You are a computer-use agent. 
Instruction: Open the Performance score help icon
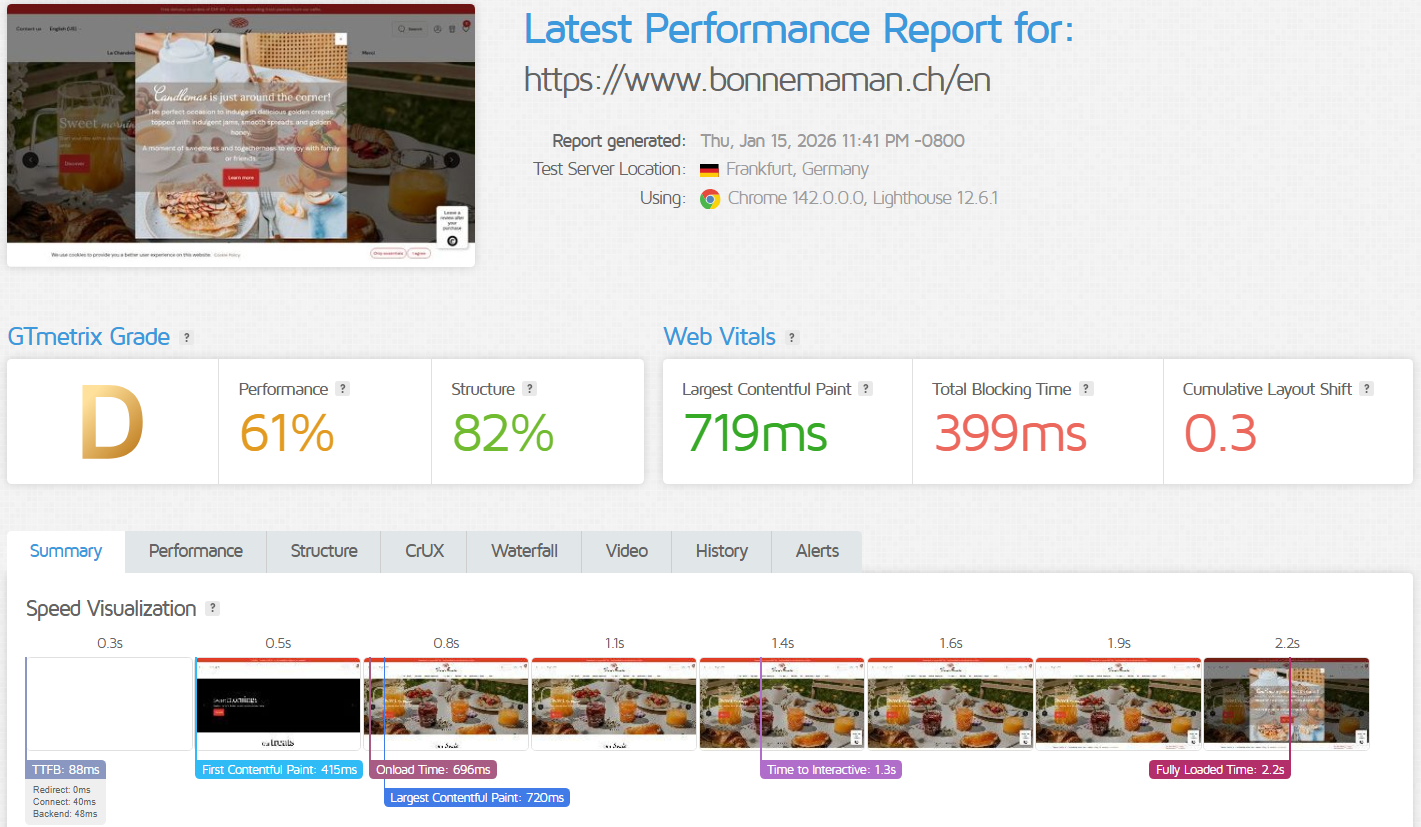342,389
